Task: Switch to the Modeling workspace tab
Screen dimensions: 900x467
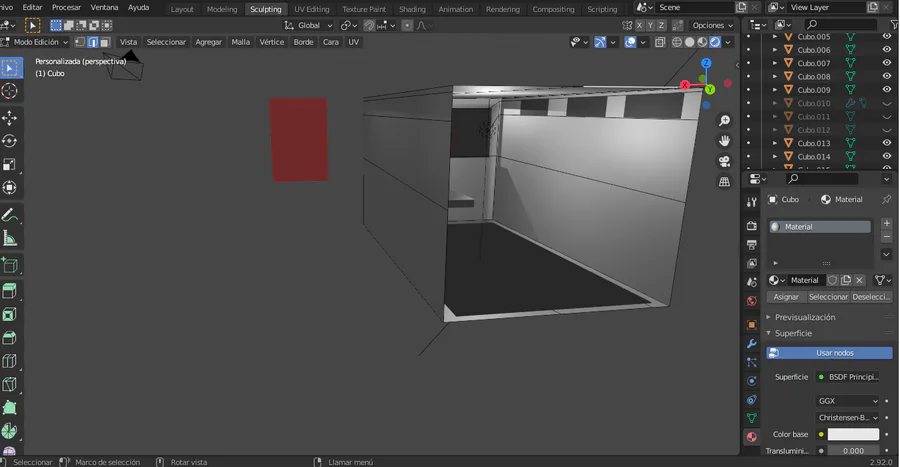Action: click(x=222, y=9)
